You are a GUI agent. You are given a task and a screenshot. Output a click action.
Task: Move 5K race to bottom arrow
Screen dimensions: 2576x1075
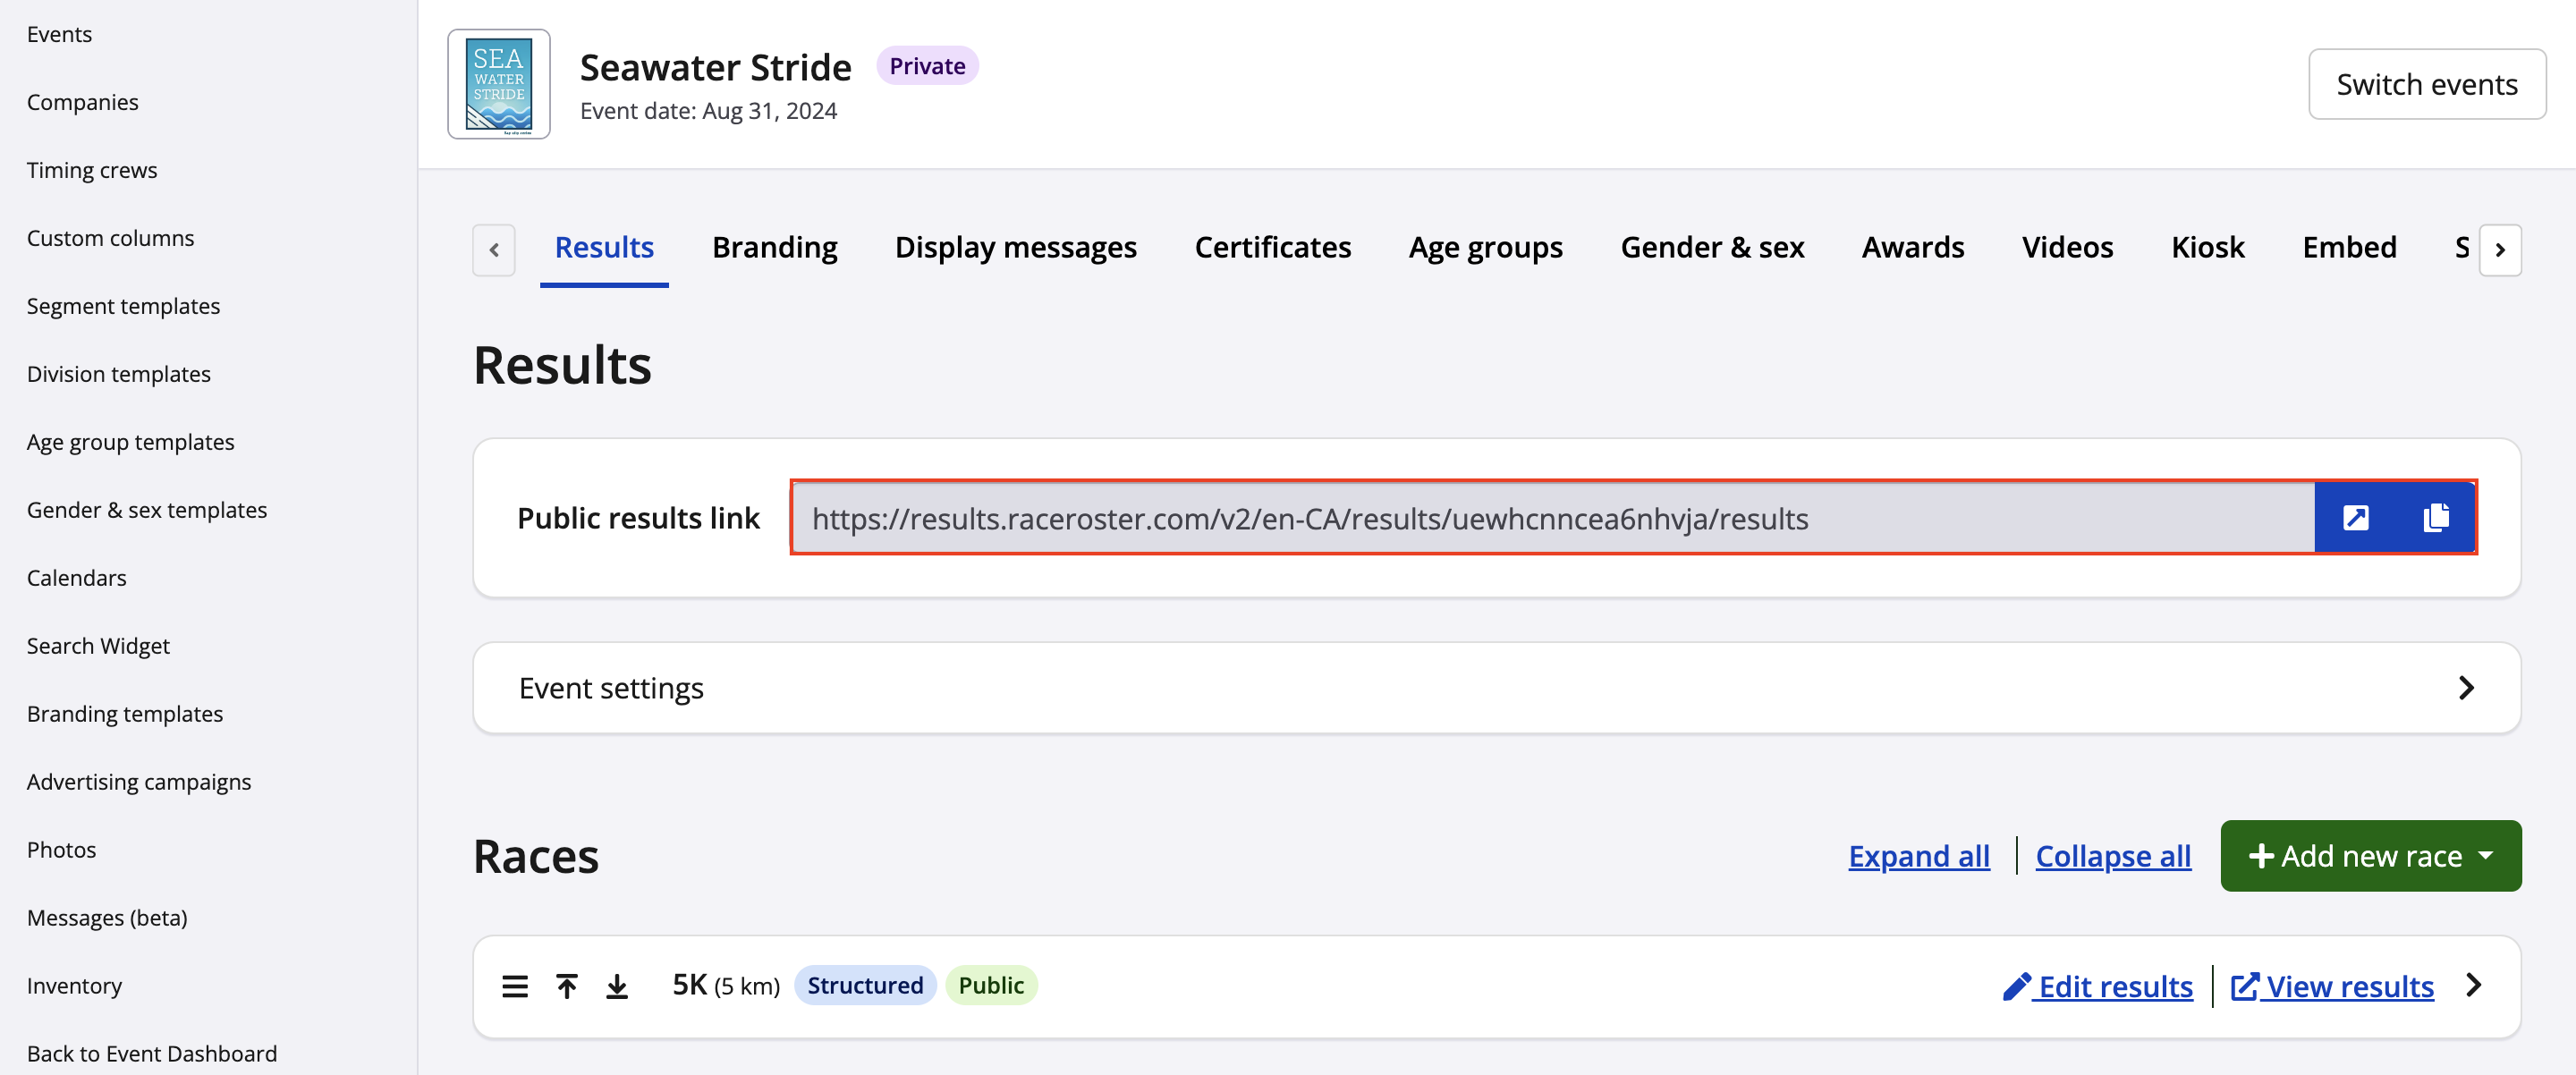click(x=617, y=986)
